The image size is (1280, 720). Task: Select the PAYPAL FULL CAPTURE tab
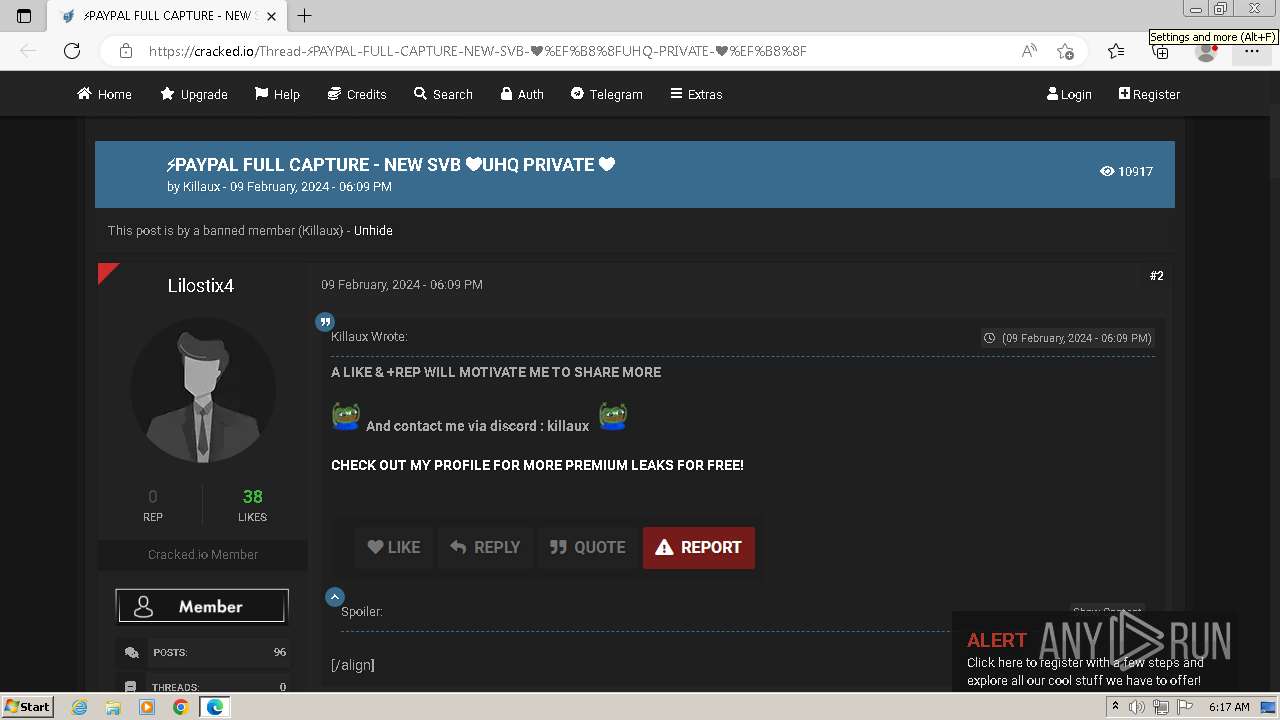167,16
